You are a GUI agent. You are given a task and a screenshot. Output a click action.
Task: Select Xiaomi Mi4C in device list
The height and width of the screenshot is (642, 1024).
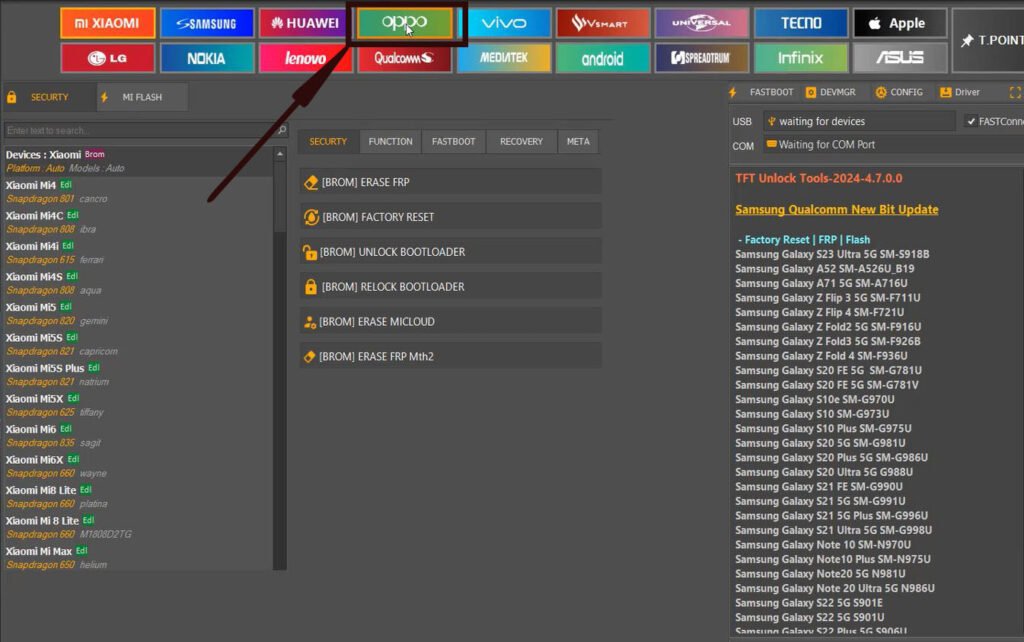pos(137,223)
